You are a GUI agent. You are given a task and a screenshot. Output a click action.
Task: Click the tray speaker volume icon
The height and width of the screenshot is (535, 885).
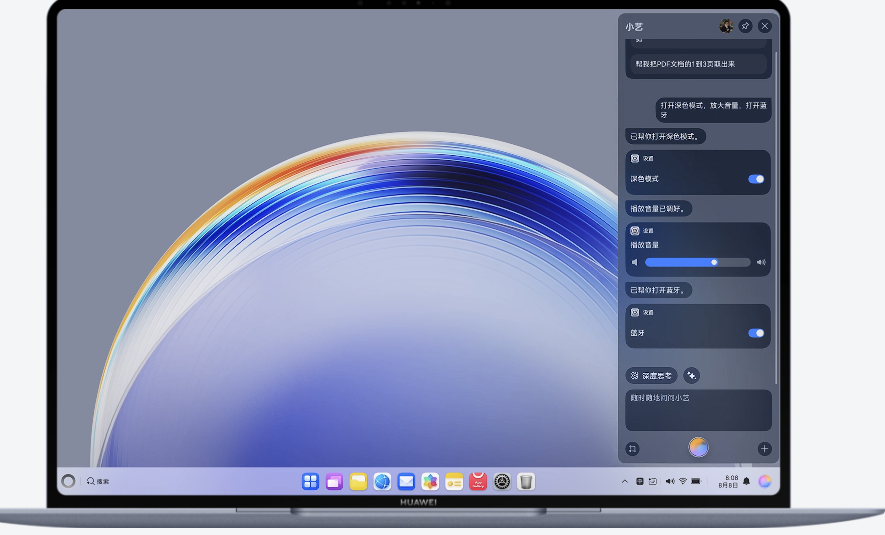point(669,481)
